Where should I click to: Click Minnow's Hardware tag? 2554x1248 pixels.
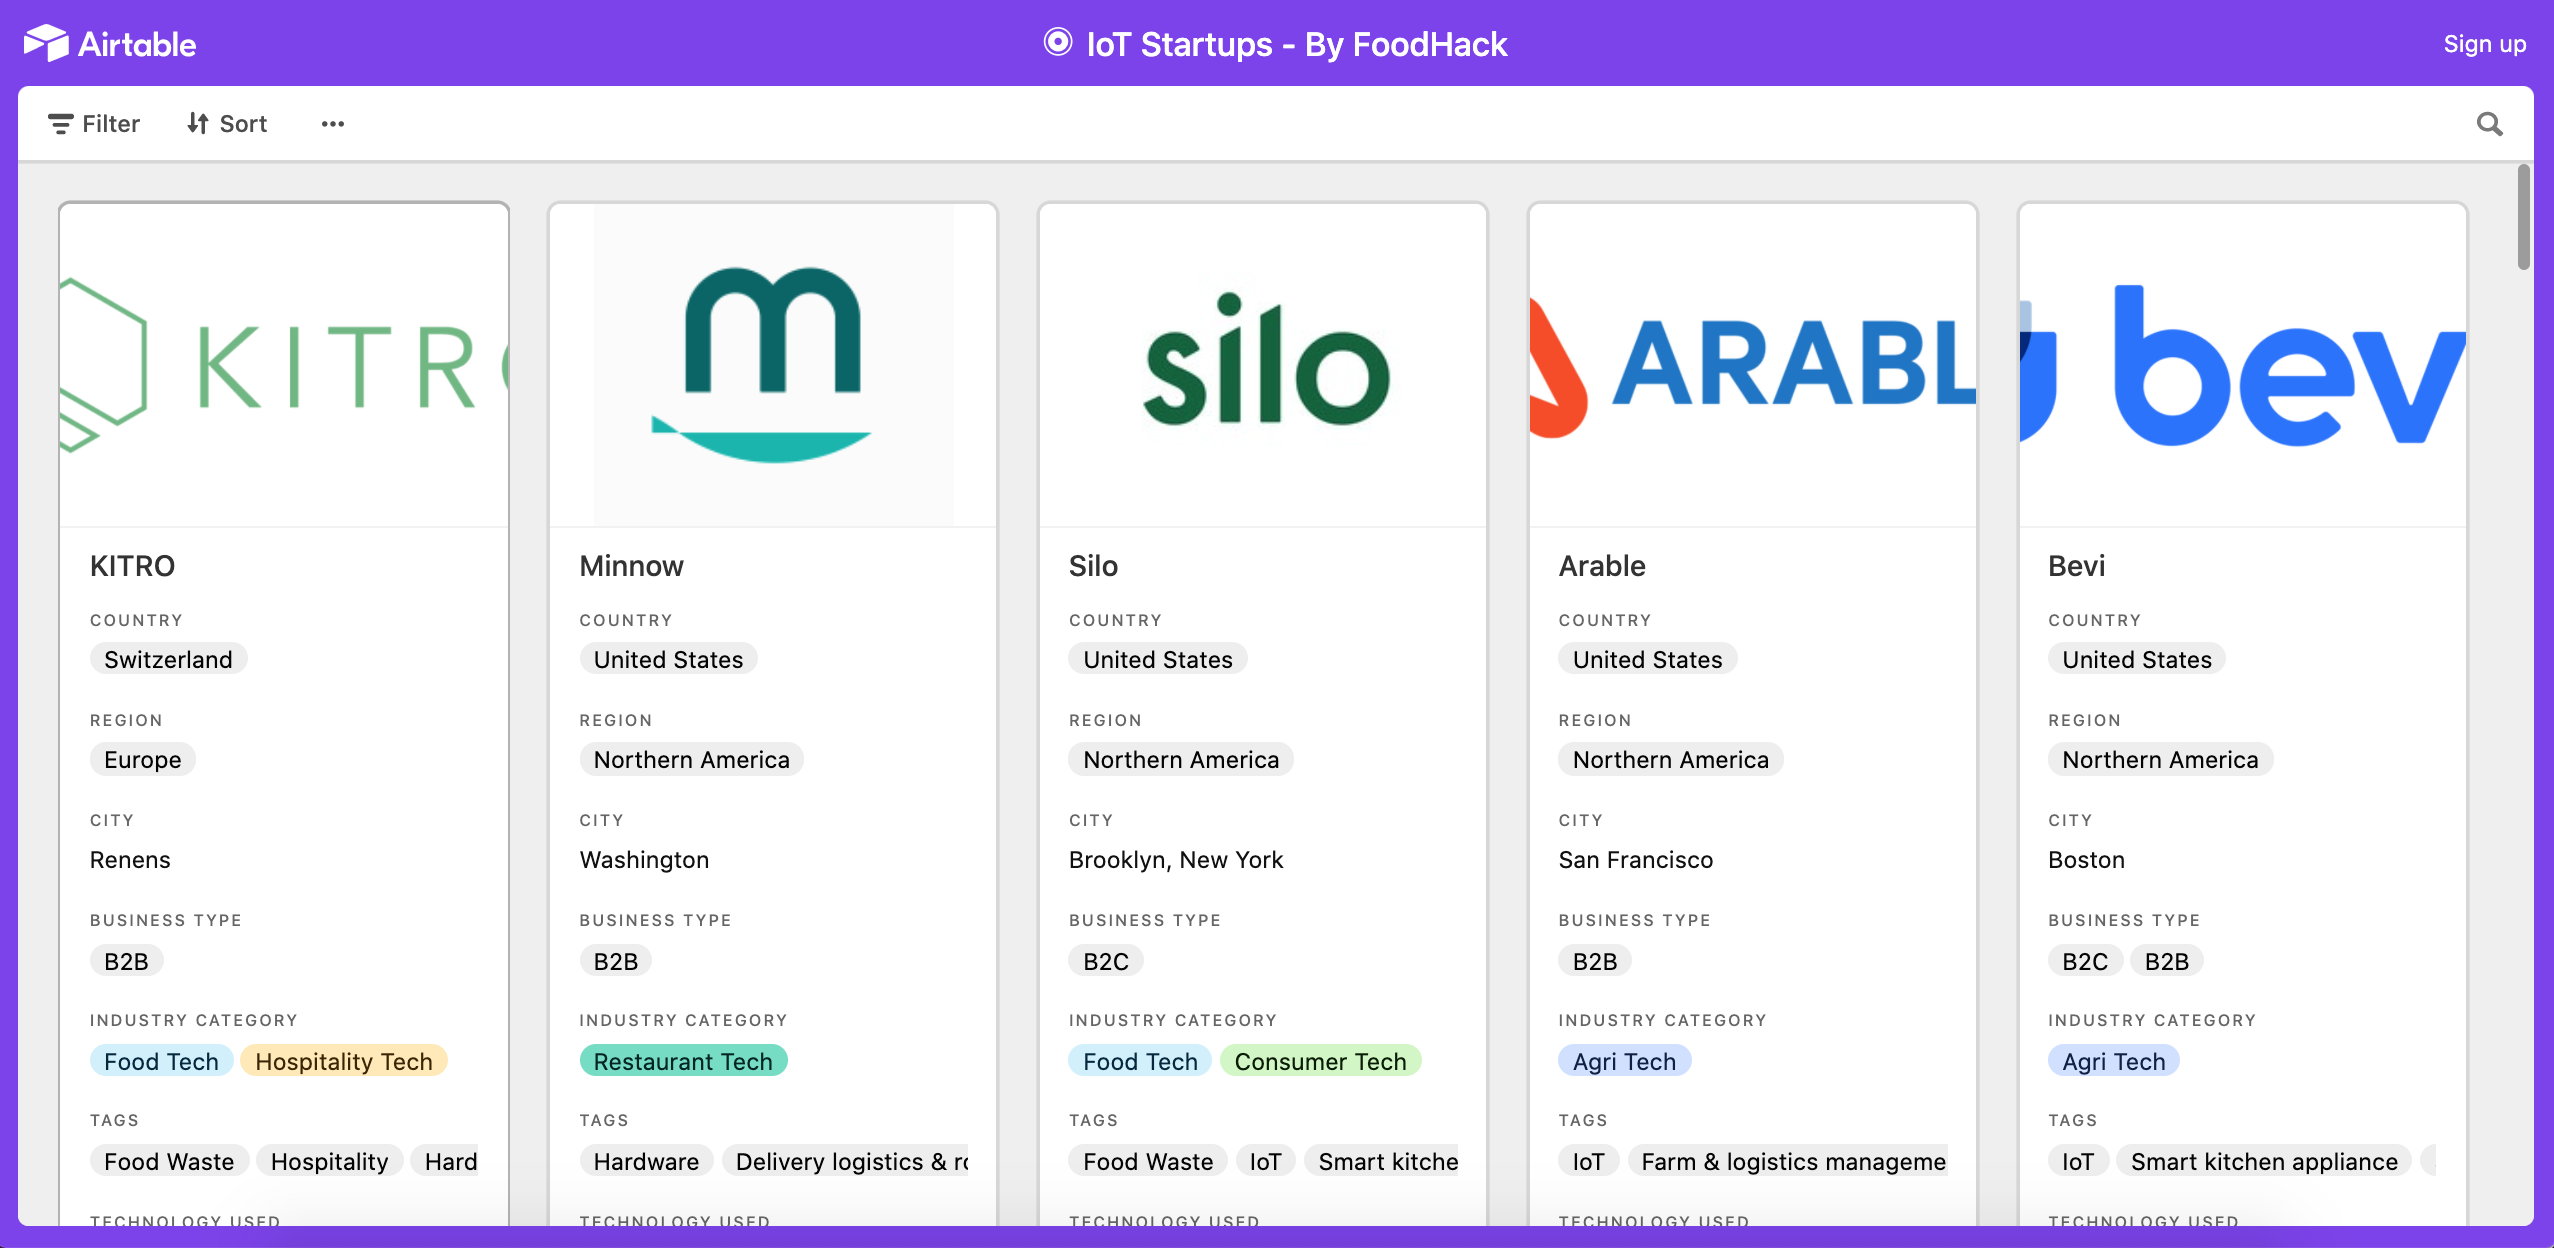click(646, 1161)
